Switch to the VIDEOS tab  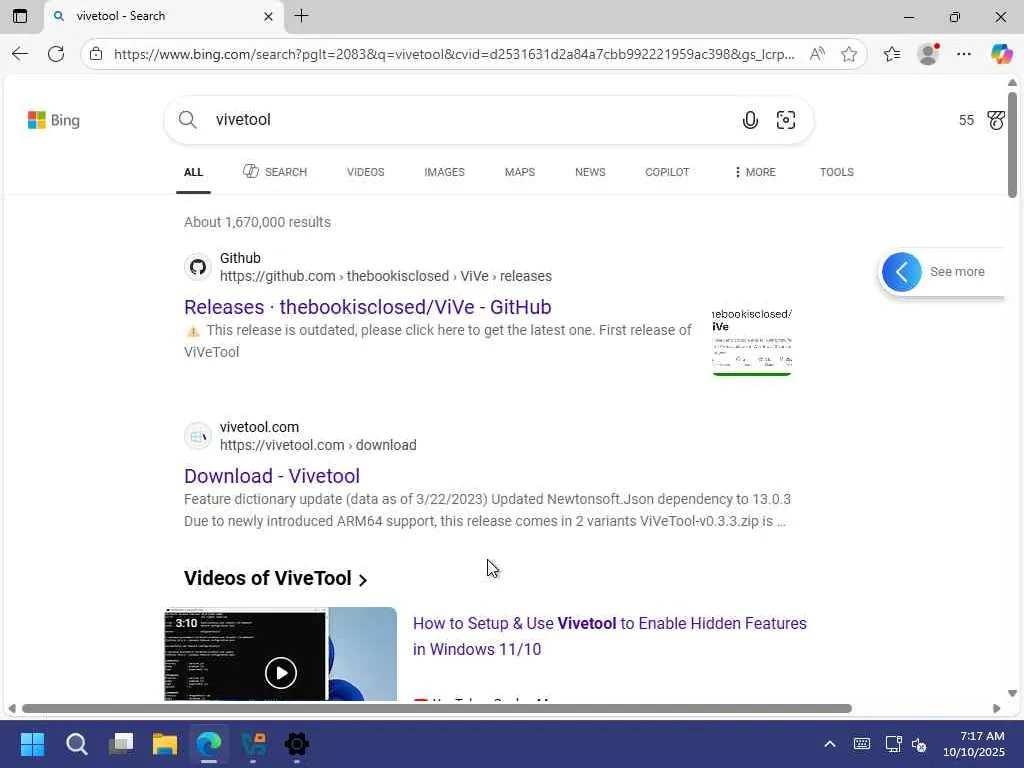point(366,172)
